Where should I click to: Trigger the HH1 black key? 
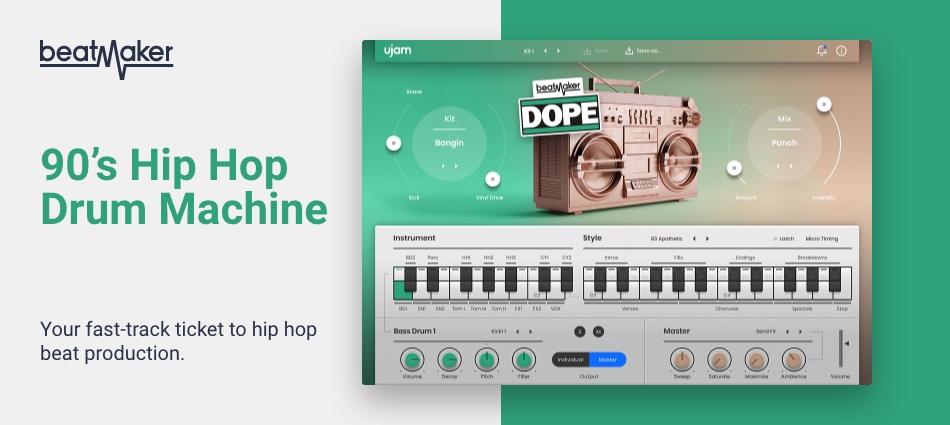466,279
